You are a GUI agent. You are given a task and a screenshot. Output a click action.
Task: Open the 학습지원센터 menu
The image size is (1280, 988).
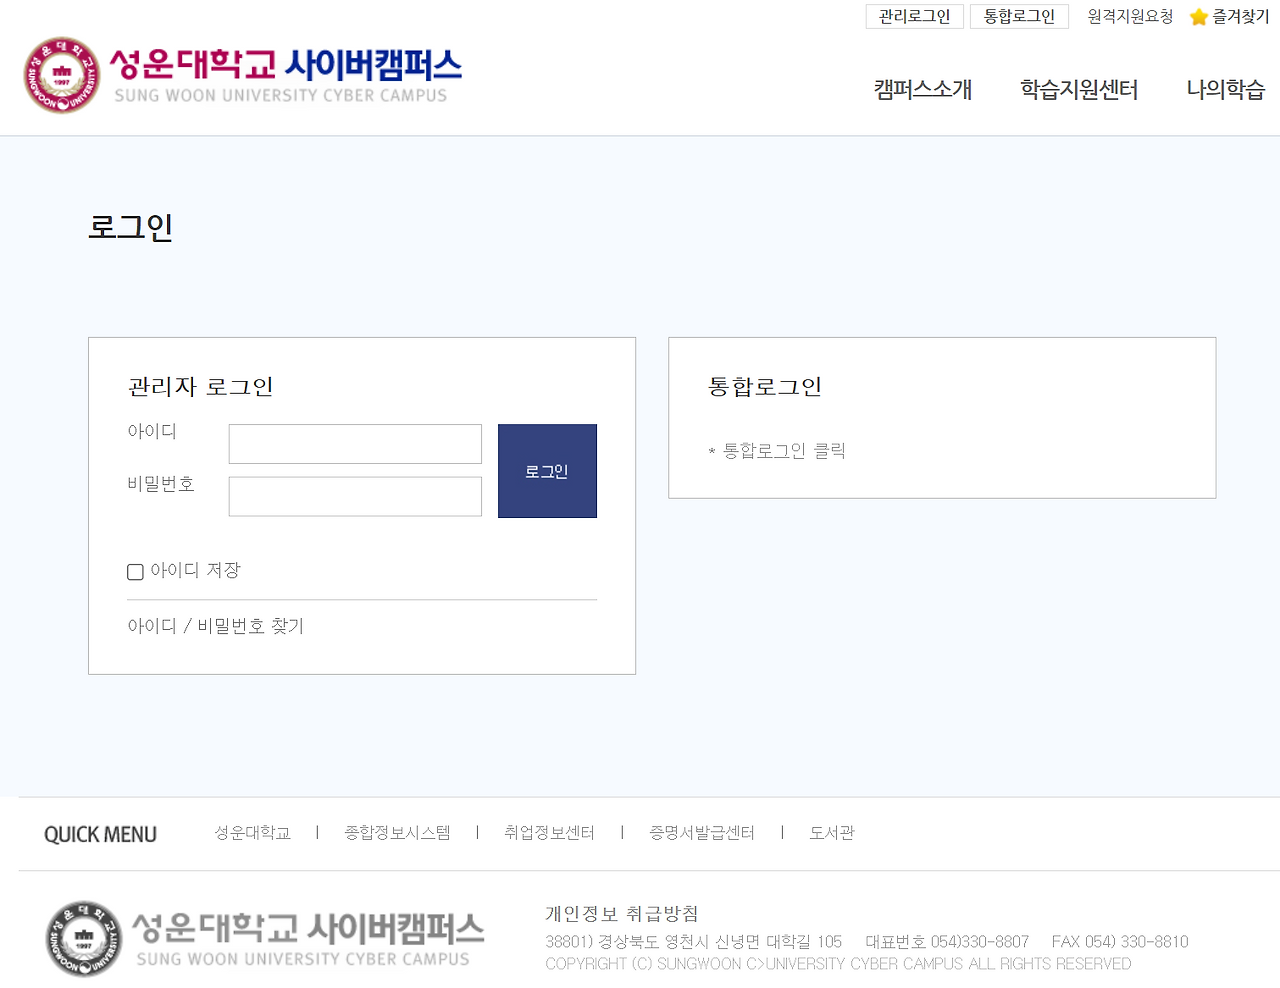coord(1079,89)
